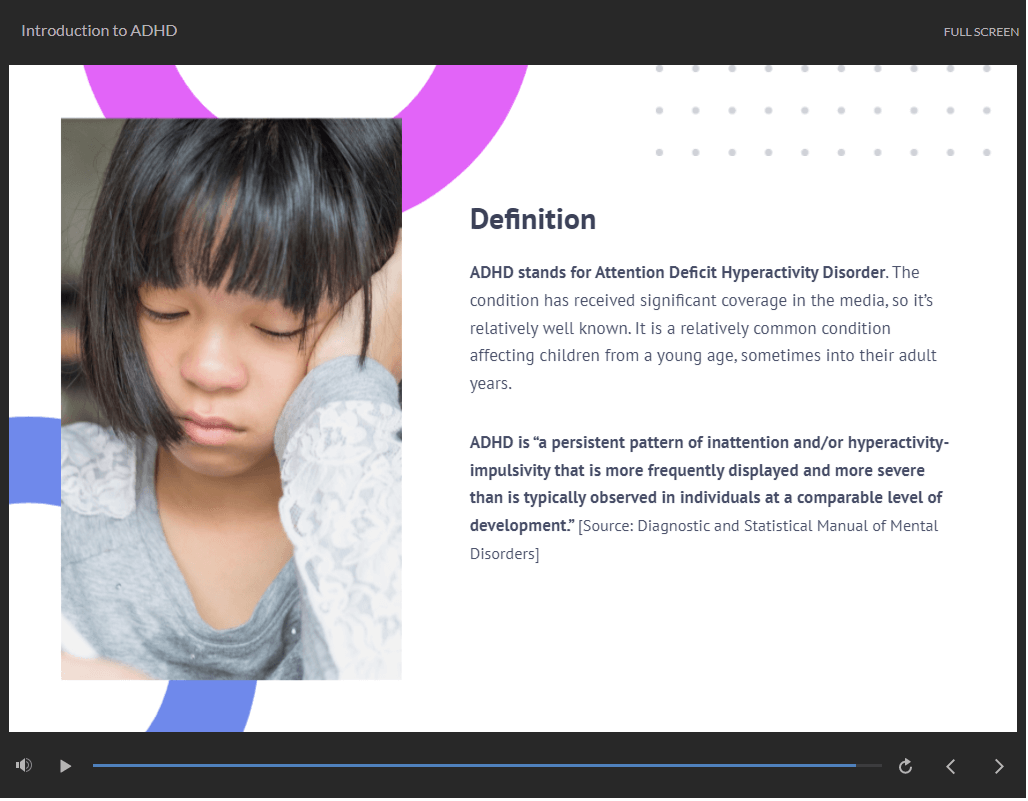Image resolution: width=1028 pixels, height=801 pixels.
Task: Click the bold 'a persistent pattern of inattention' quote
Action: pyautogui.click(x=709, y=484)
